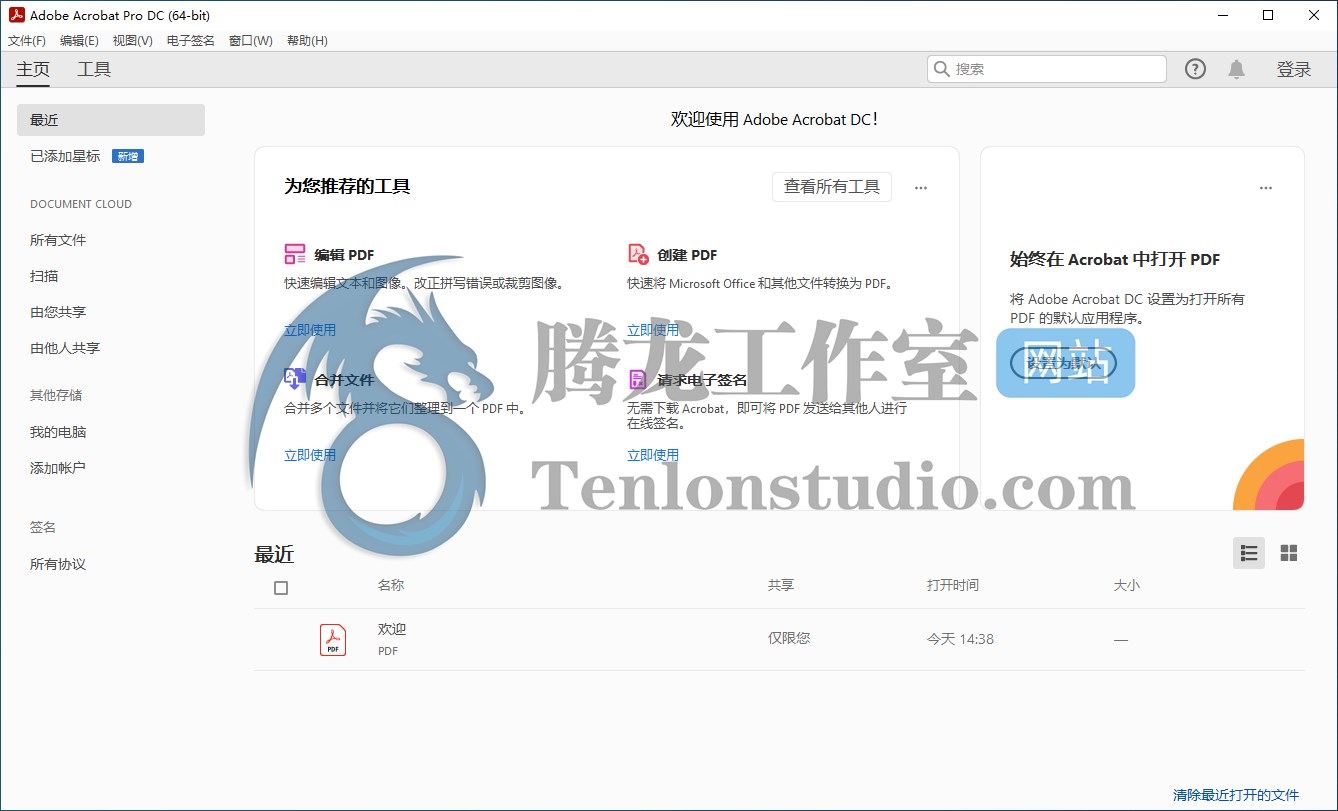Switch to thumbnail grid view
The image size is (1338, 811).
click(x=1289, y=553)
